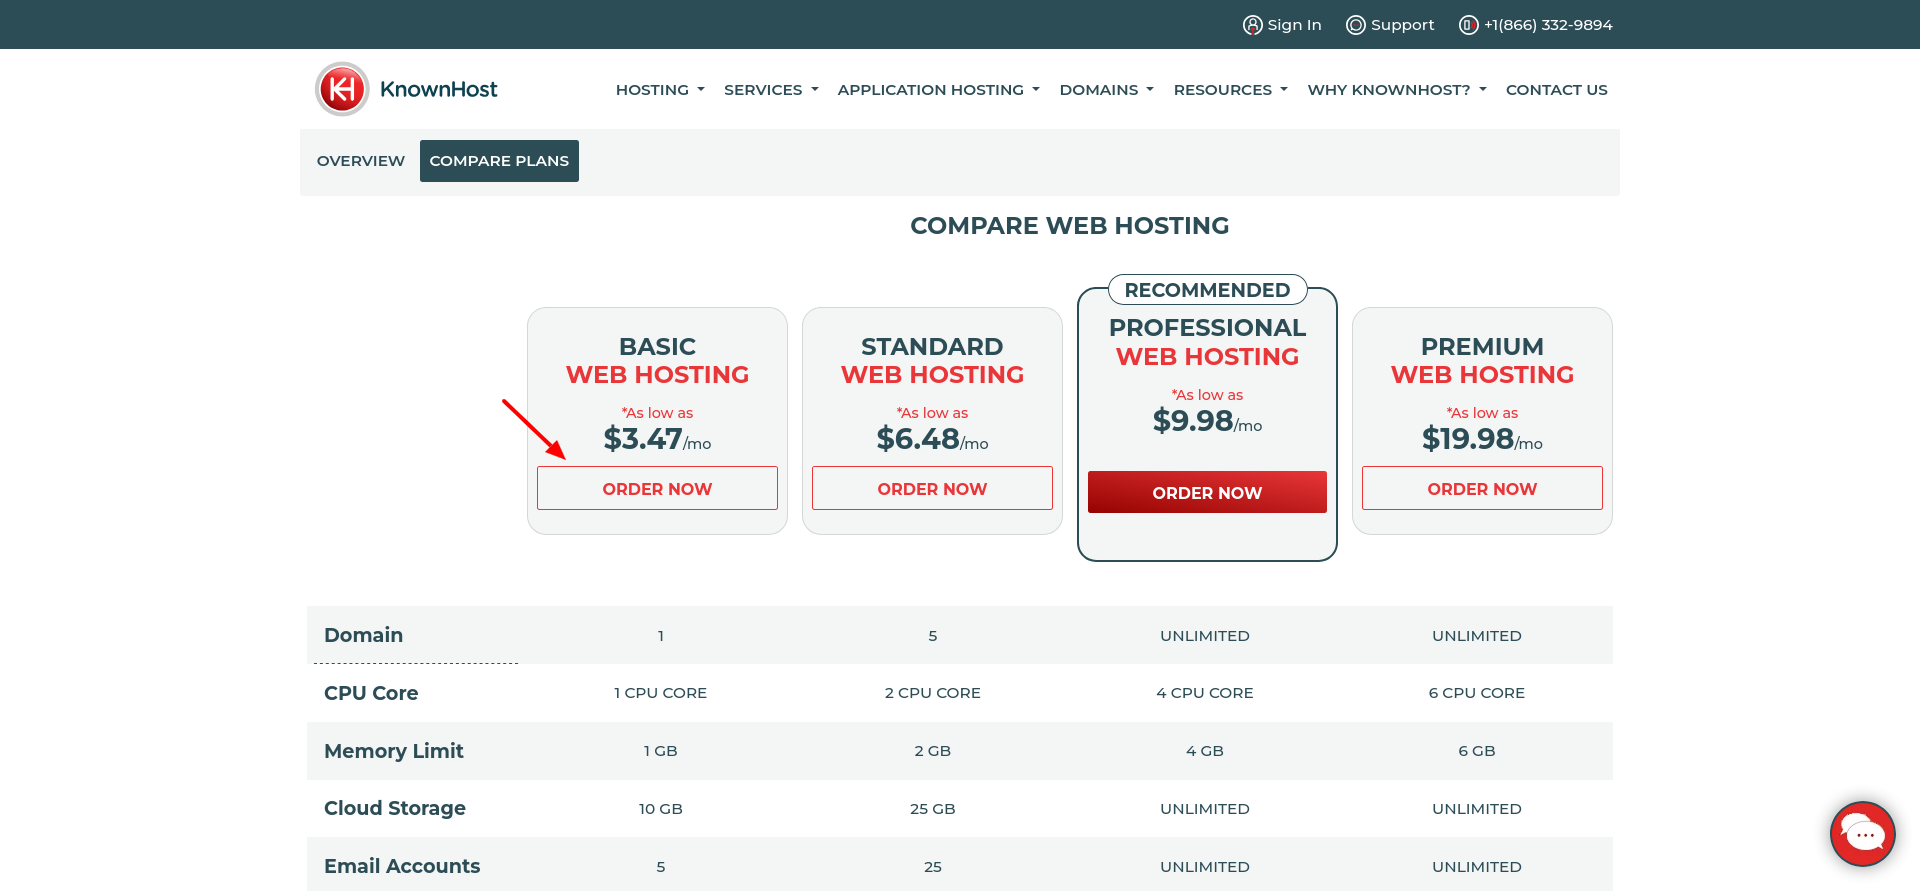The width and height of the screenshot is (1920, 891).
Task: Select the Compare Plans tab
Action: (x=499, y=161)
